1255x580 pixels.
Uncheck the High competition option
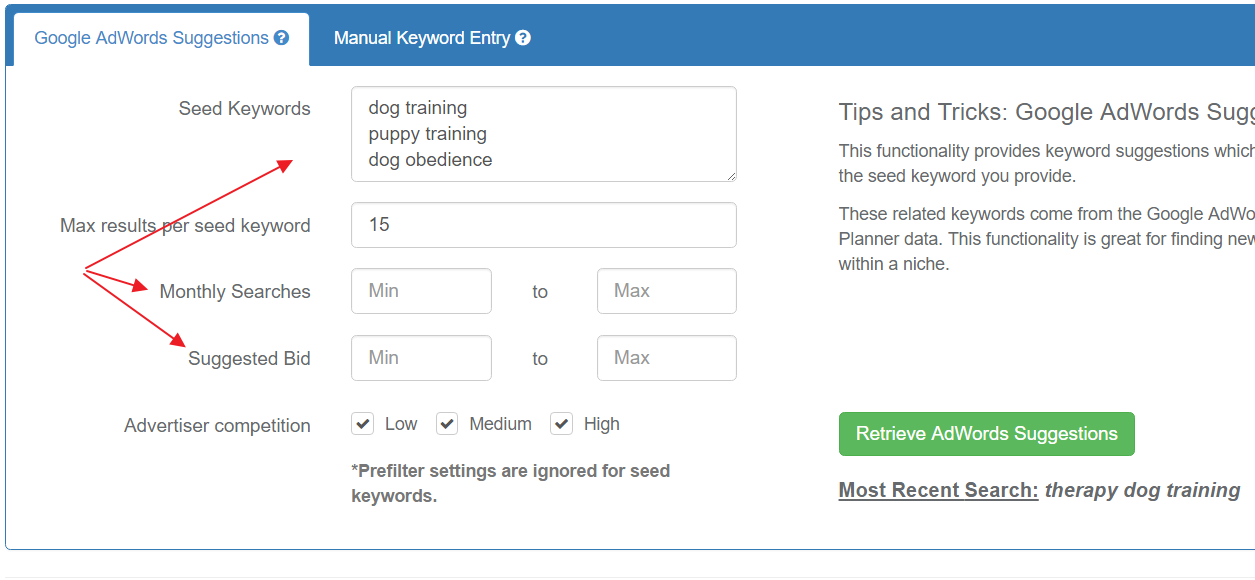[561, 423]
